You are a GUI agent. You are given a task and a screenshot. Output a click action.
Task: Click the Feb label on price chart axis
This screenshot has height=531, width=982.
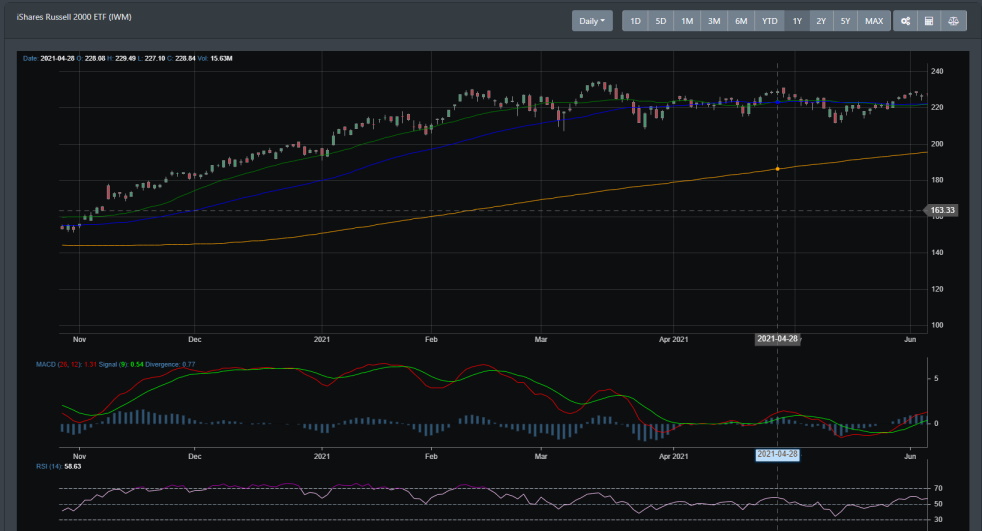pos(432,339)
